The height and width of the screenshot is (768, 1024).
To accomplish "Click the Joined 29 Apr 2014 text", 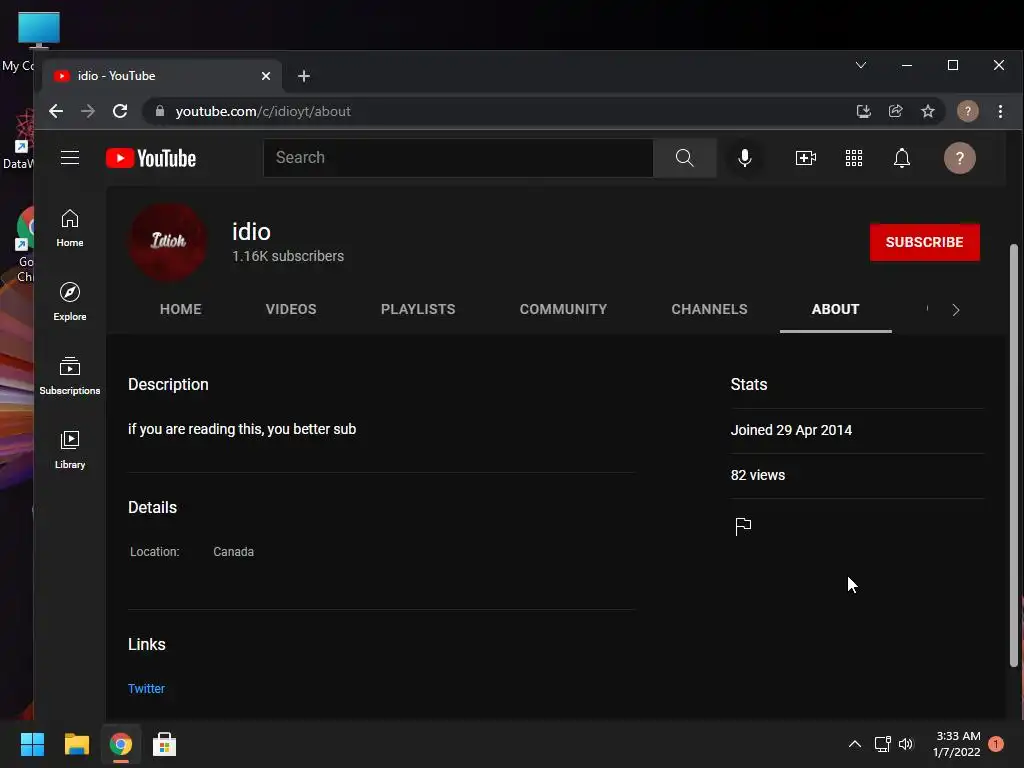I will click(x=791, y=430).
